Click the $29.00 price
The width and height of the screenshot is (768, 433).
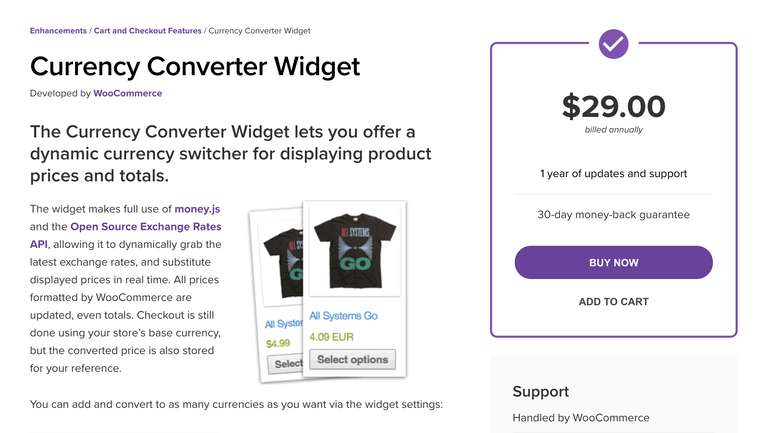(x=613, y=105)
